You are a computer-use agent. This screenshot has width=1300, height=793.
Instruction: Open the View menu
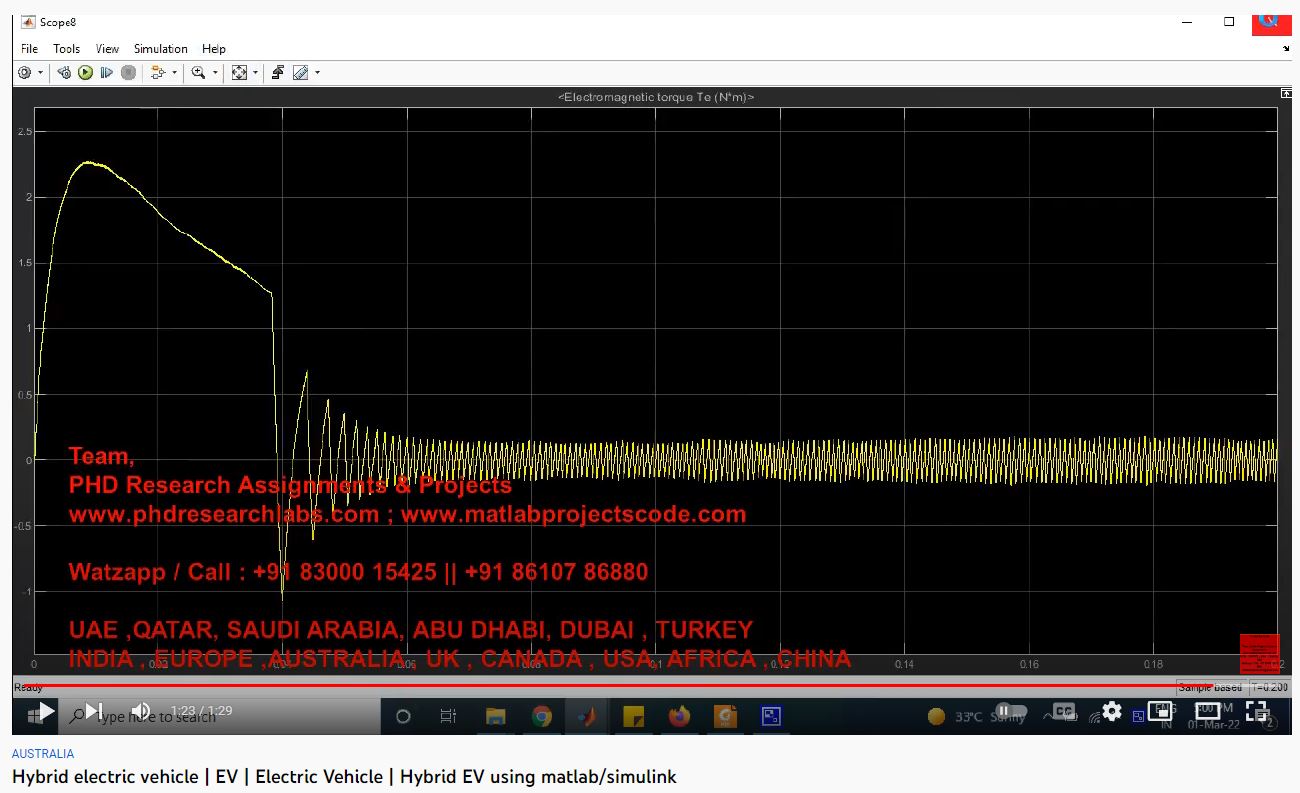tap(107, 49)
